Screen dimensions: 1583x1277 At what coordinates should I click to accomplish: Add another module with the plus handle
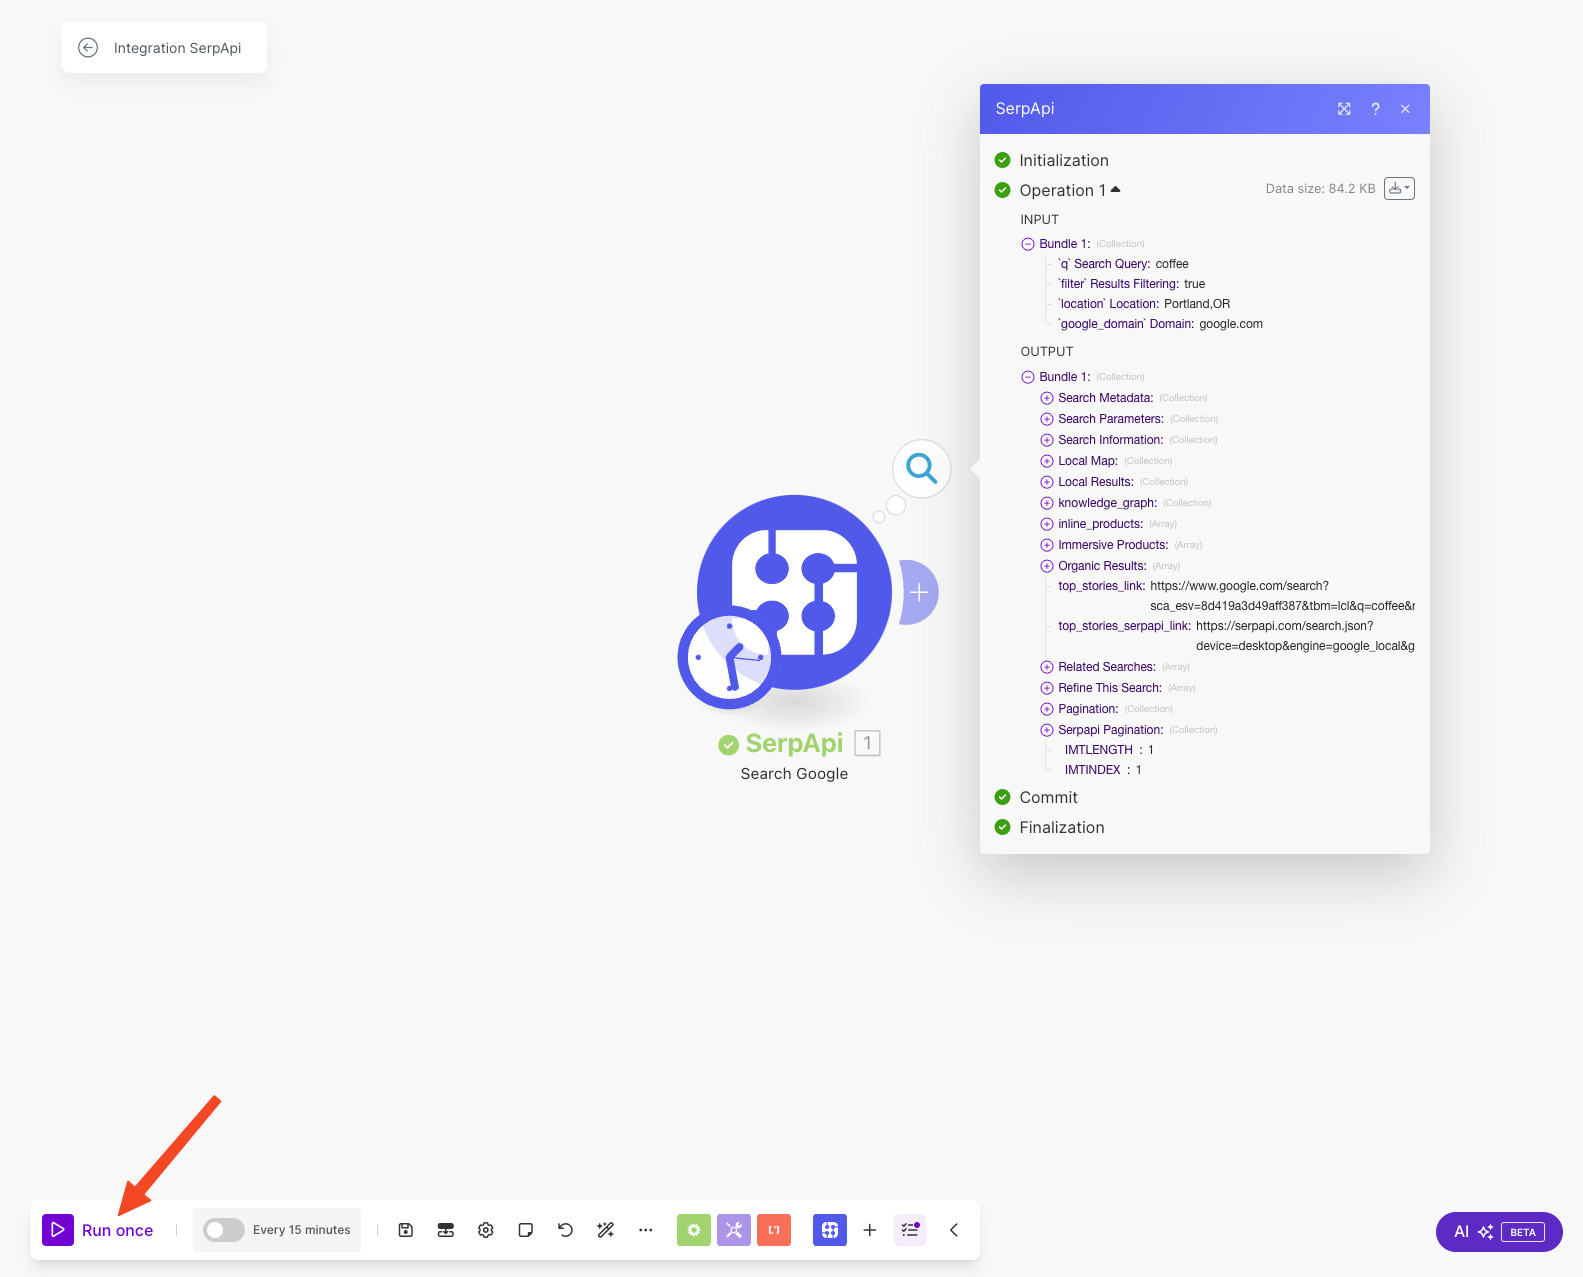click(x=919, y=592)
